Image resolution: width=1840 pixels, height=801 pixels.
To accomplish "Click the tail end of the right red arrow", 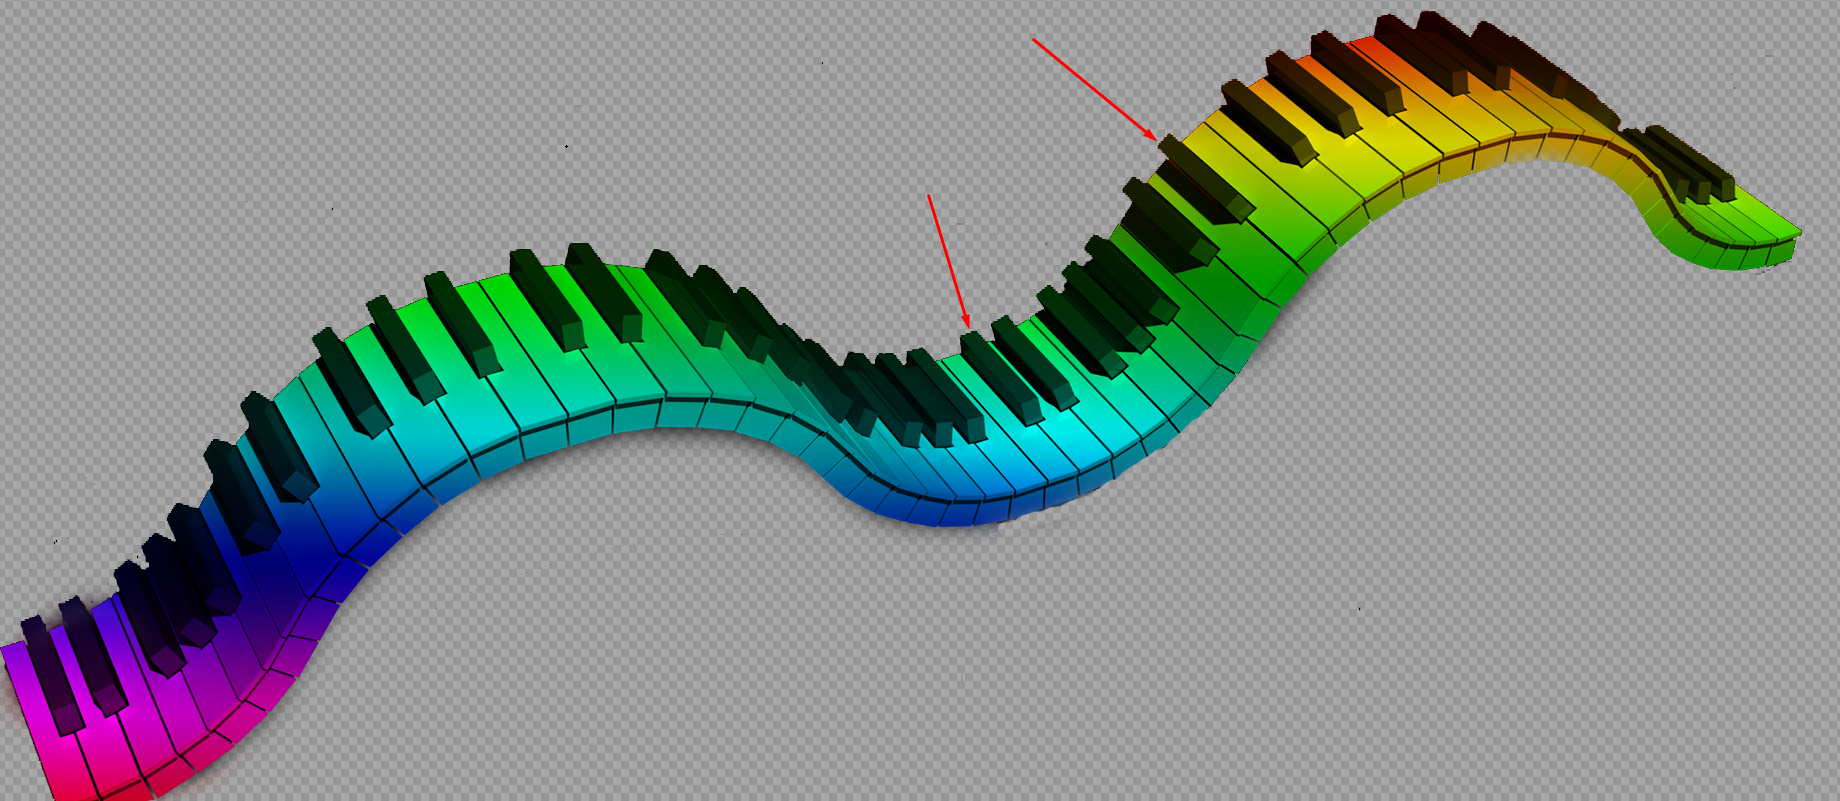I will (1036, 42).
